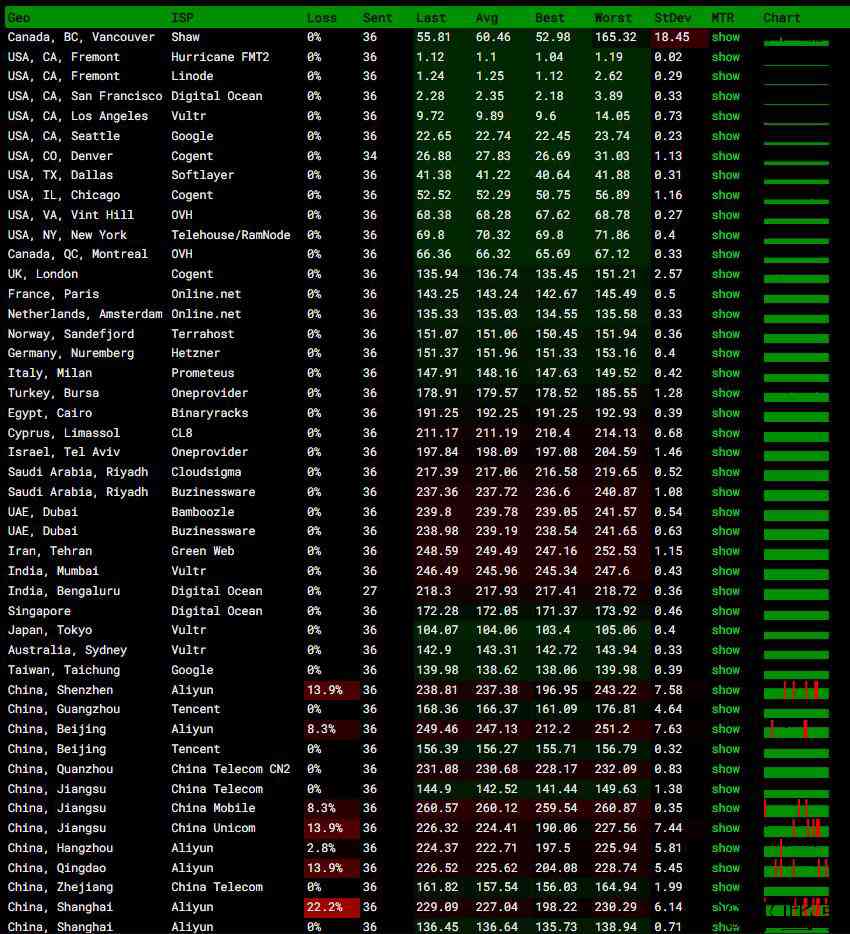850x934 pixels.
Task: Select the Telehouse/RamNode ISP text
Action: pos(231,235)
